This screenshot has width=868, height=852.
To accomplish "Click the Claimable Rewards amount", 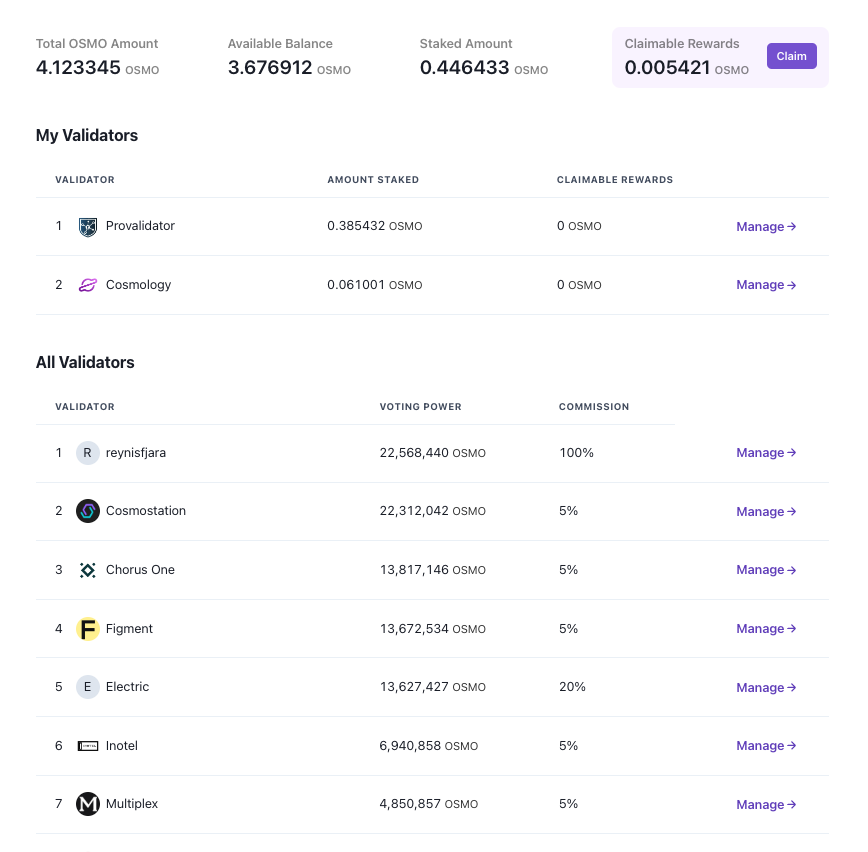I will pos(667,70).
